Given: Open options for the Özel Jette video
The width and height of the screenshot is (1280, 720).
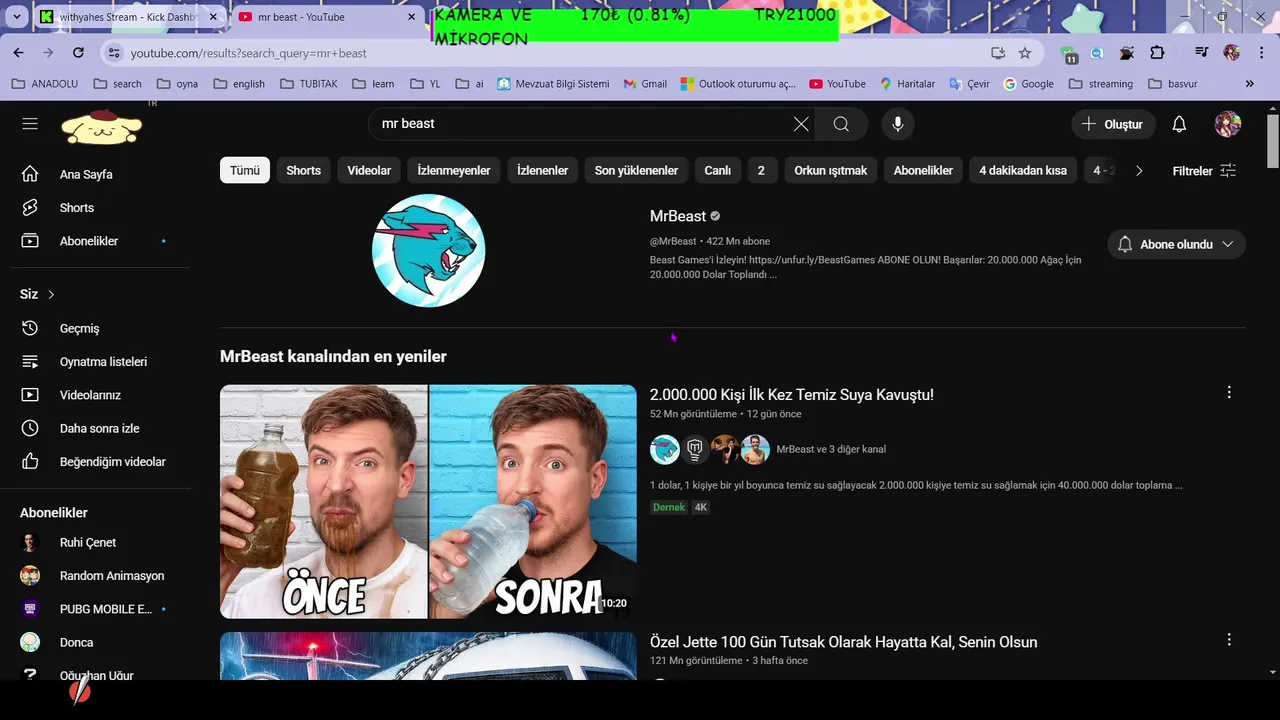Looking at the screenshot, I should 1229,640.
